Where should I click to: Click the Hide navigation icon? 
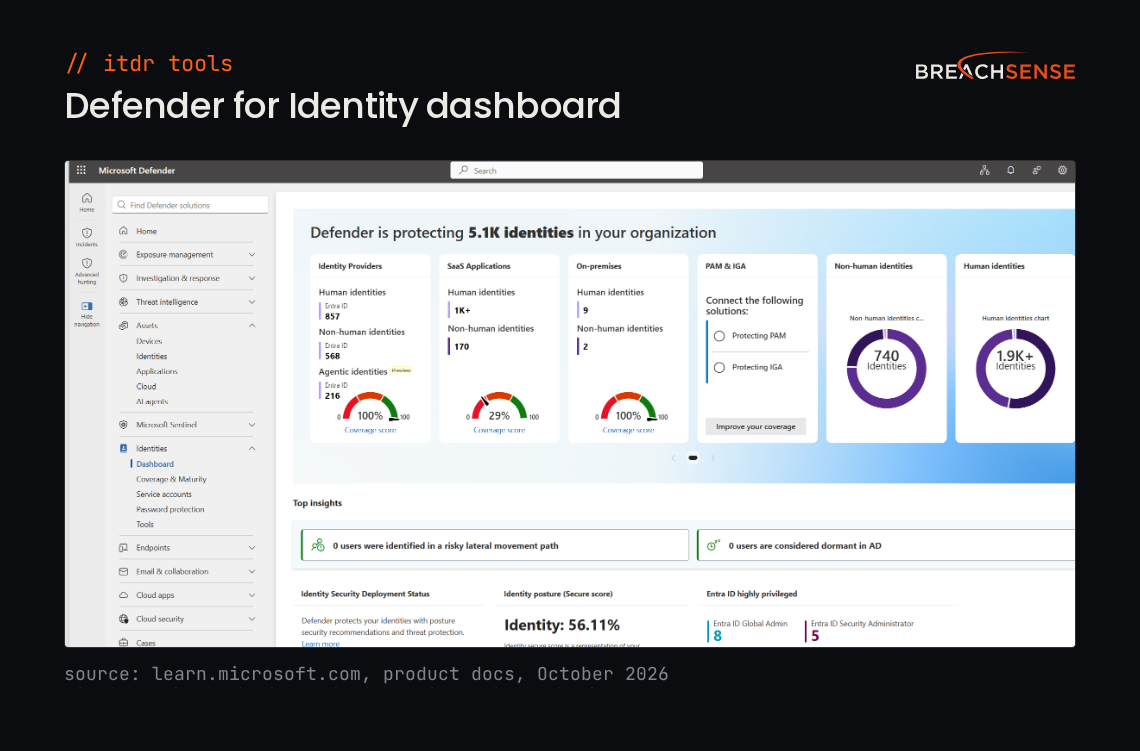pos(87,306)
